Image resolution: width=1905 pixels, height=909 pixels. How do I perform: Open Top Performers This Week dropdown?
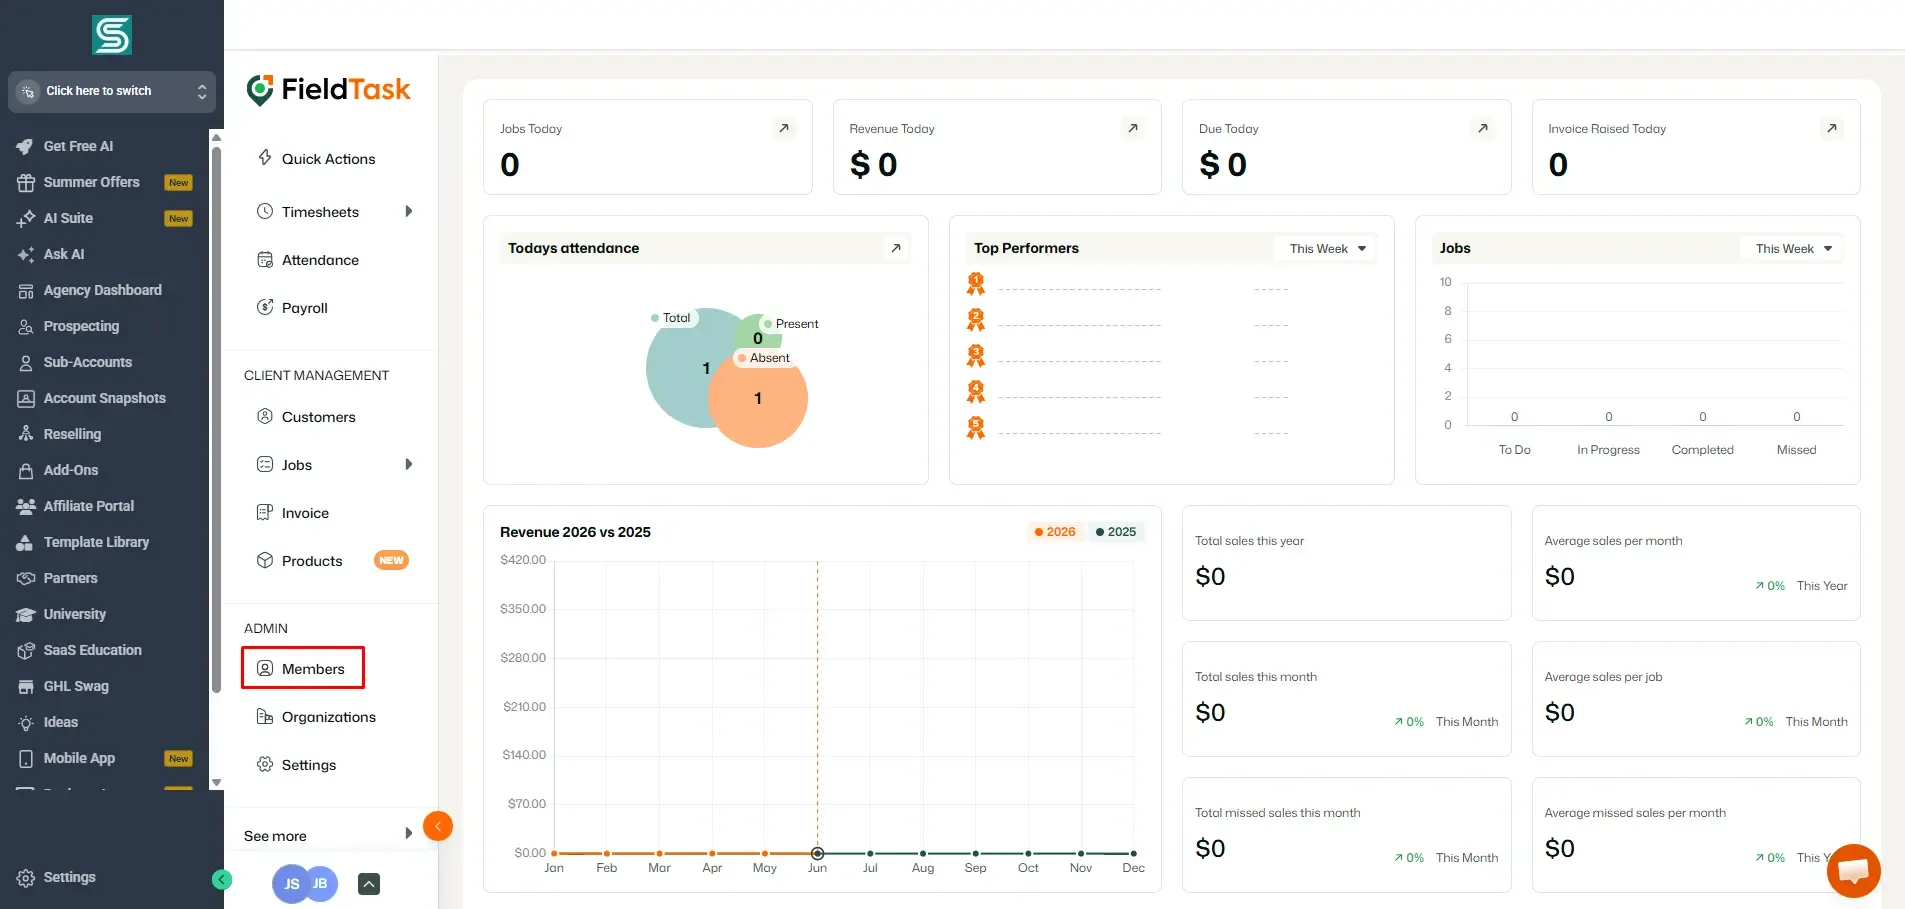pyautogui.click(x=1327, y=248)
